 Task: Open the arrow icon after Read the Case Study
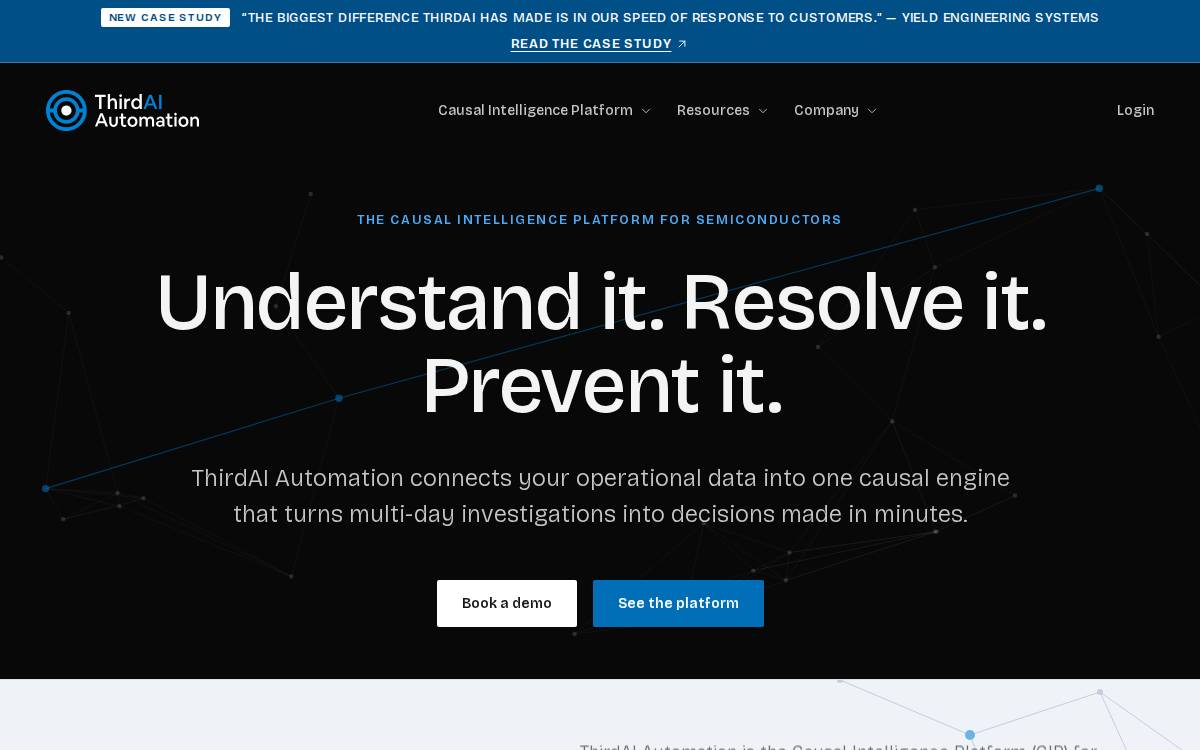682,44
